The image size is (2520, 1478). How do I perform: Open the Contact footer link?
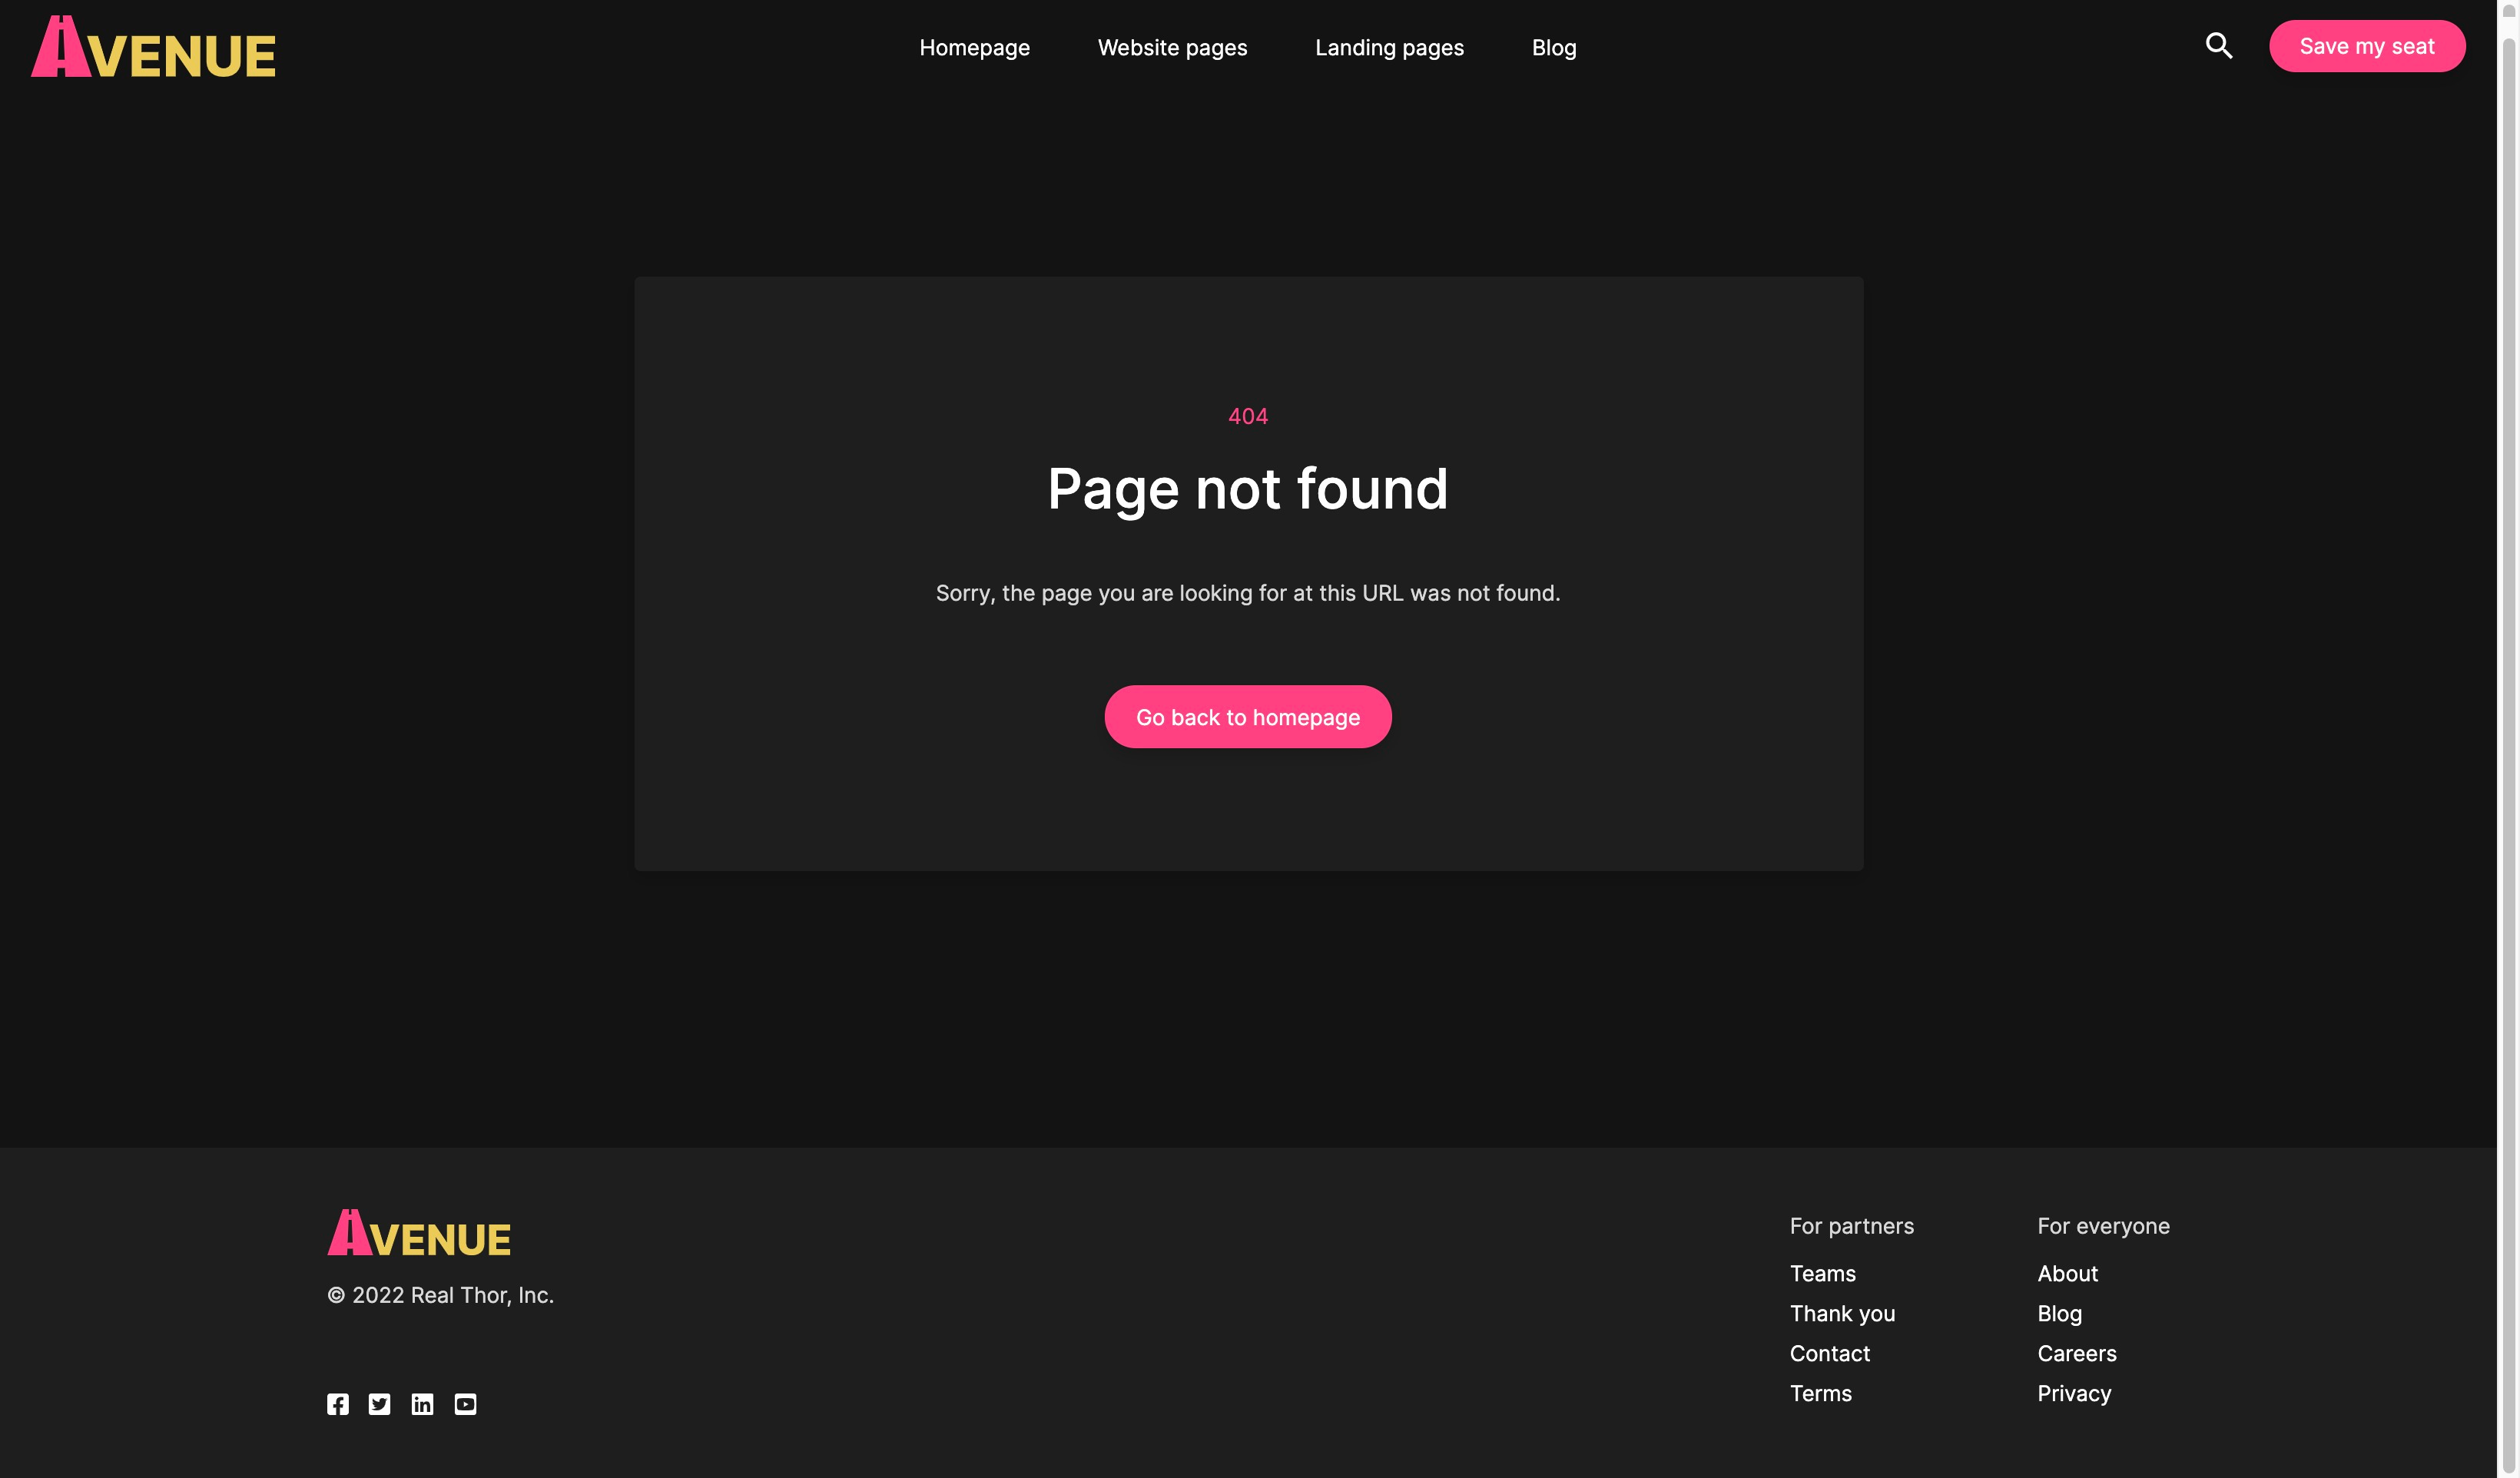tap(1829, 1353)
